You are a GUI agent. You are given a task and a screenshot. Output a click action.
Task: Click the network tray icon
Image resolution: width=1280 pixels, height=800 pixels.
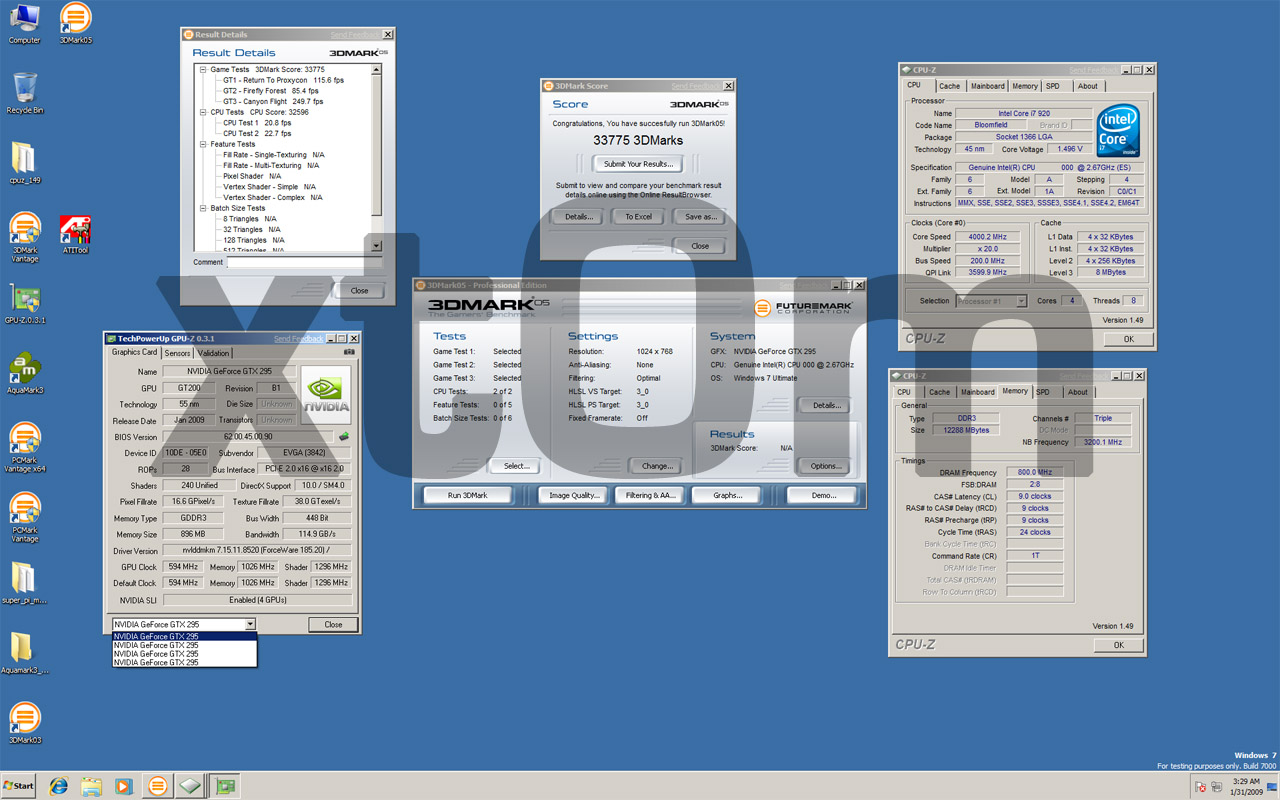(1216, 786)
